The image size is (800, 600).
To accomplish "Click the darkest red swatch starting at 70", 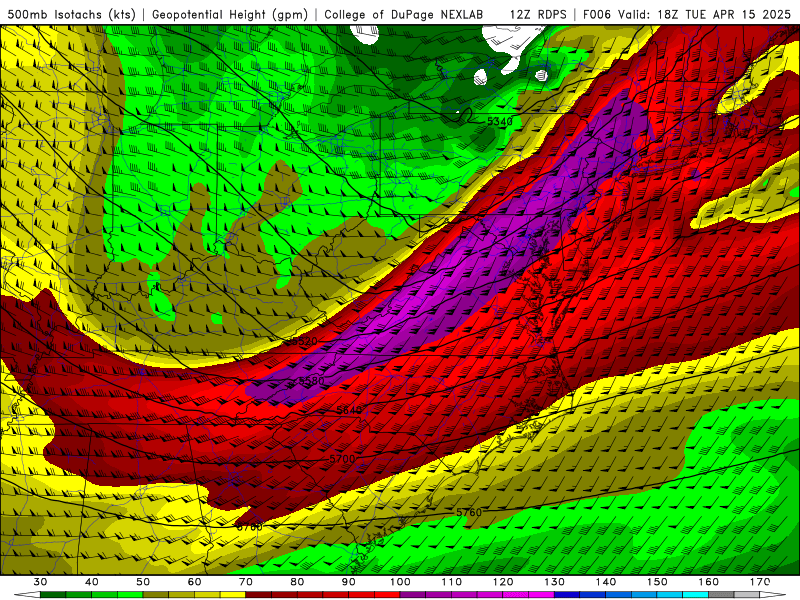I will click(x=259, y=595).
